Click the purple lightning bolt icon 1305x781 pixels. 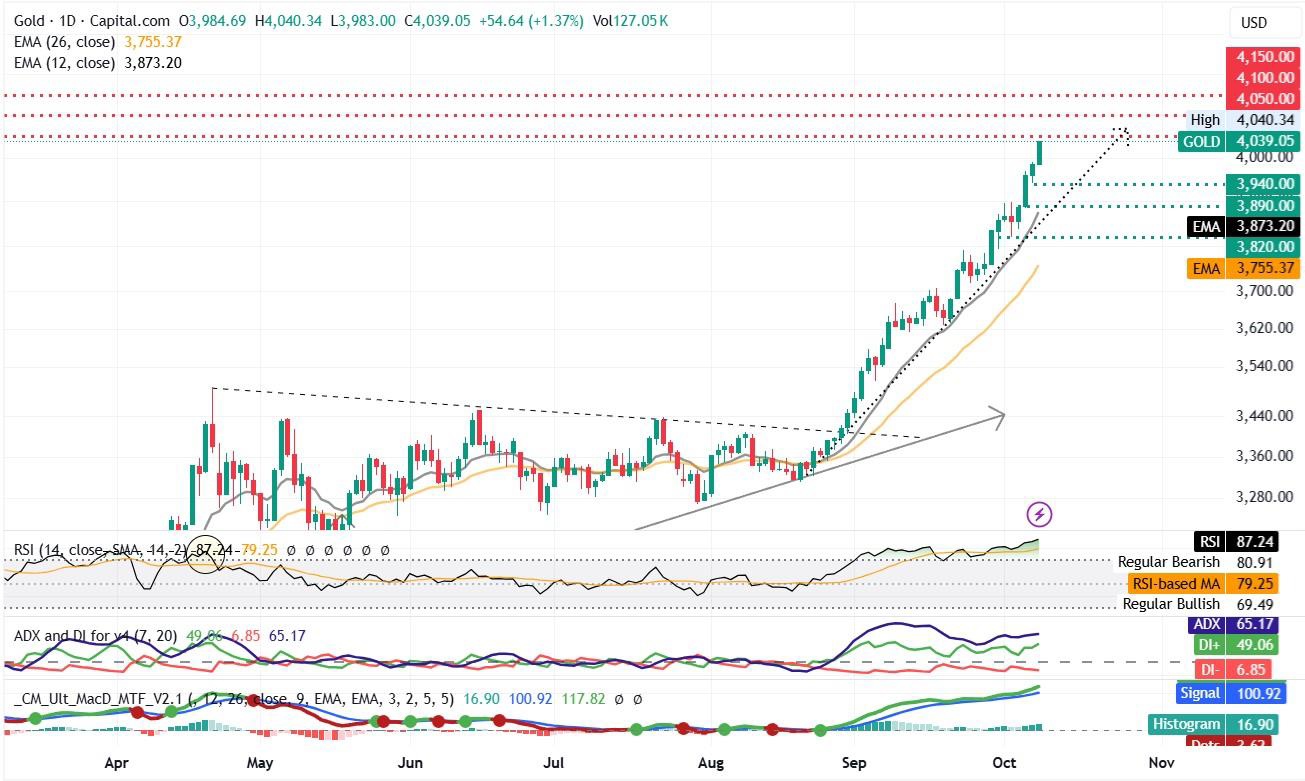pos(1039,515)
